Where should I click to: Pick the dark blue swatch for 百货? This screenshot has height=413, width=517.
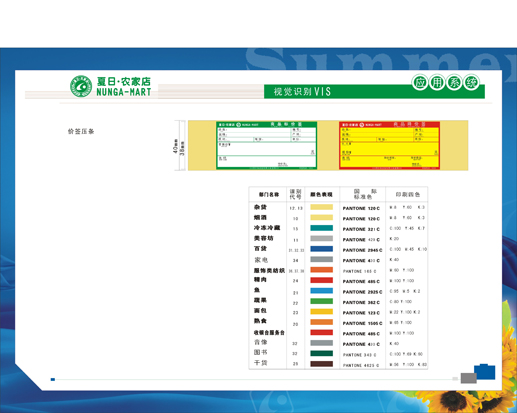pyautogui.click(x=322, y=249)
